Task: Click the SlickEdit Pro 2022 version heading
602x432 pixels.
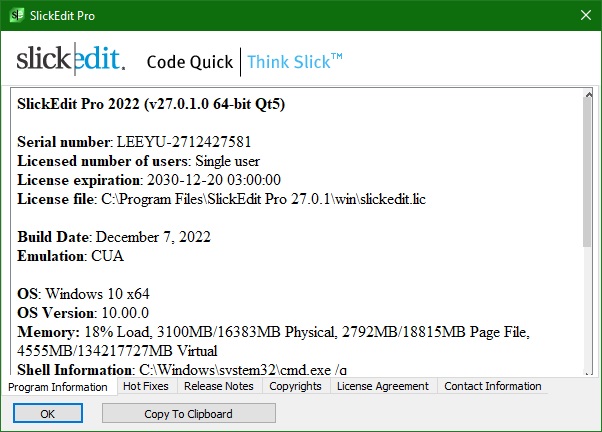Action: (x=151, y=104)
